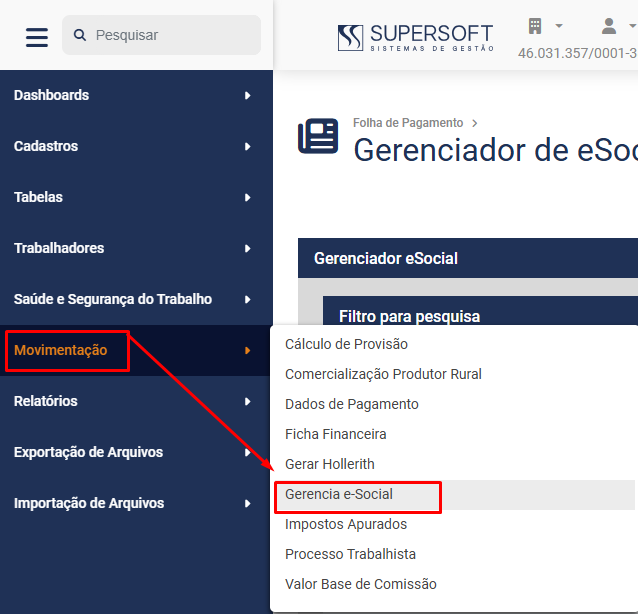Open the Trabalhadores menu
The width and height of the screenshot is (638, 614).
pyautogui.click(x=136, y=248)
